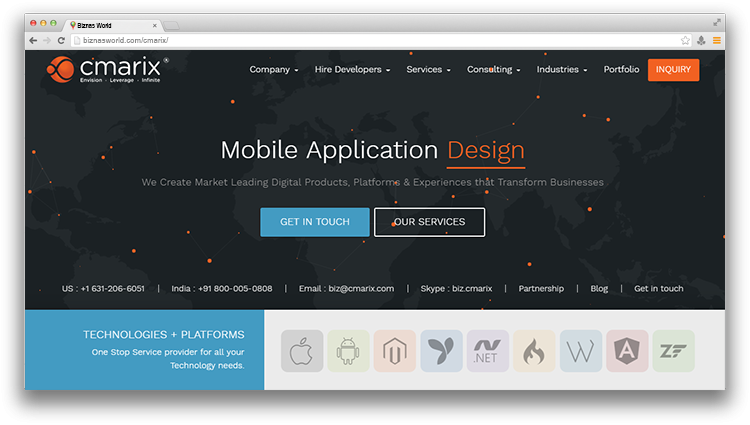This screenshot has height=425, width=750.
Task: Click the Yii framework icon
Action: pos(441,351)
